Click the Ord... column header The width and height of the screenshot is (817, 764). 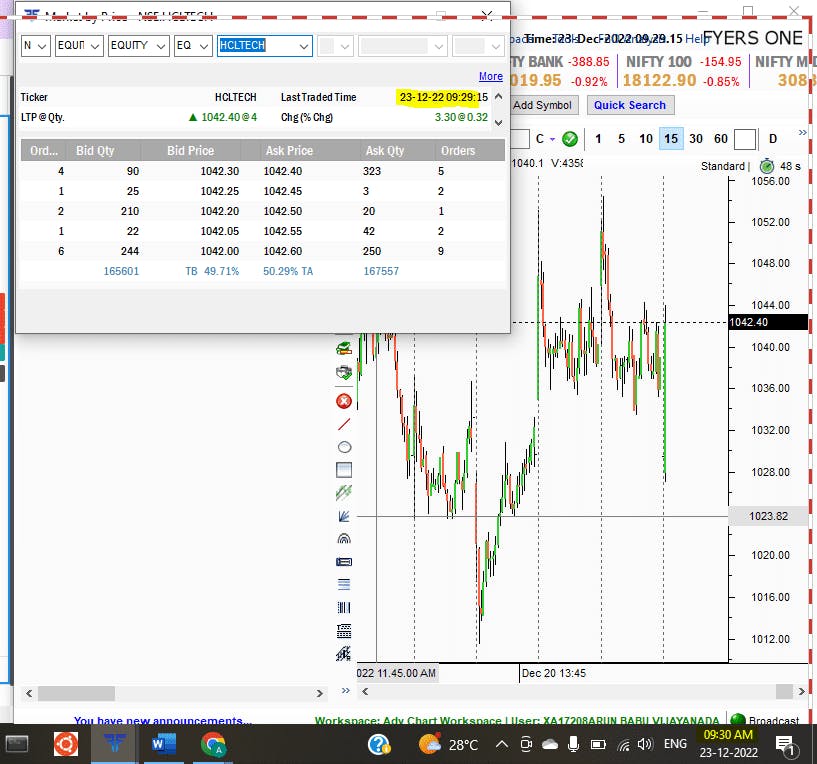pyautogui.click(x=44, y=151)
